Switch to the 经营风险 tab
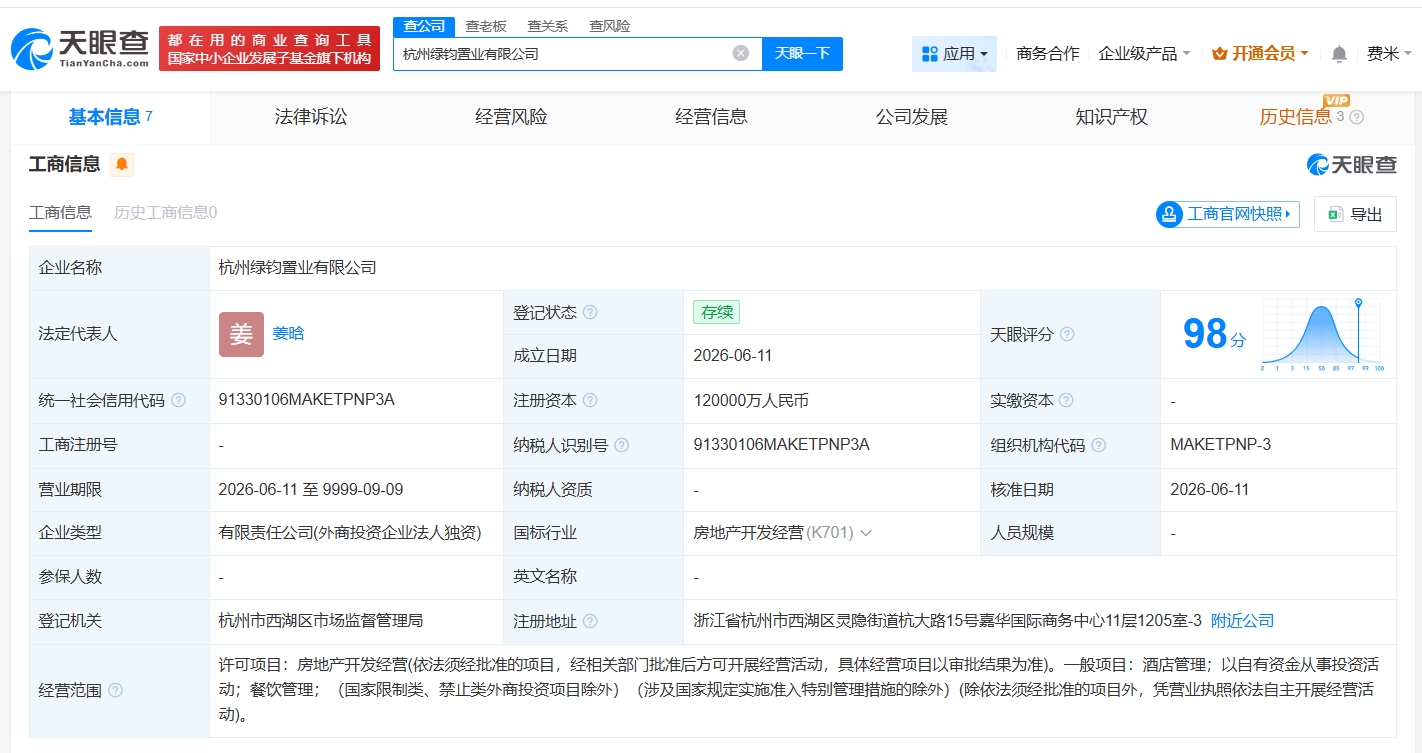The height and width of the screenshot is (753, 1422). 511,117
